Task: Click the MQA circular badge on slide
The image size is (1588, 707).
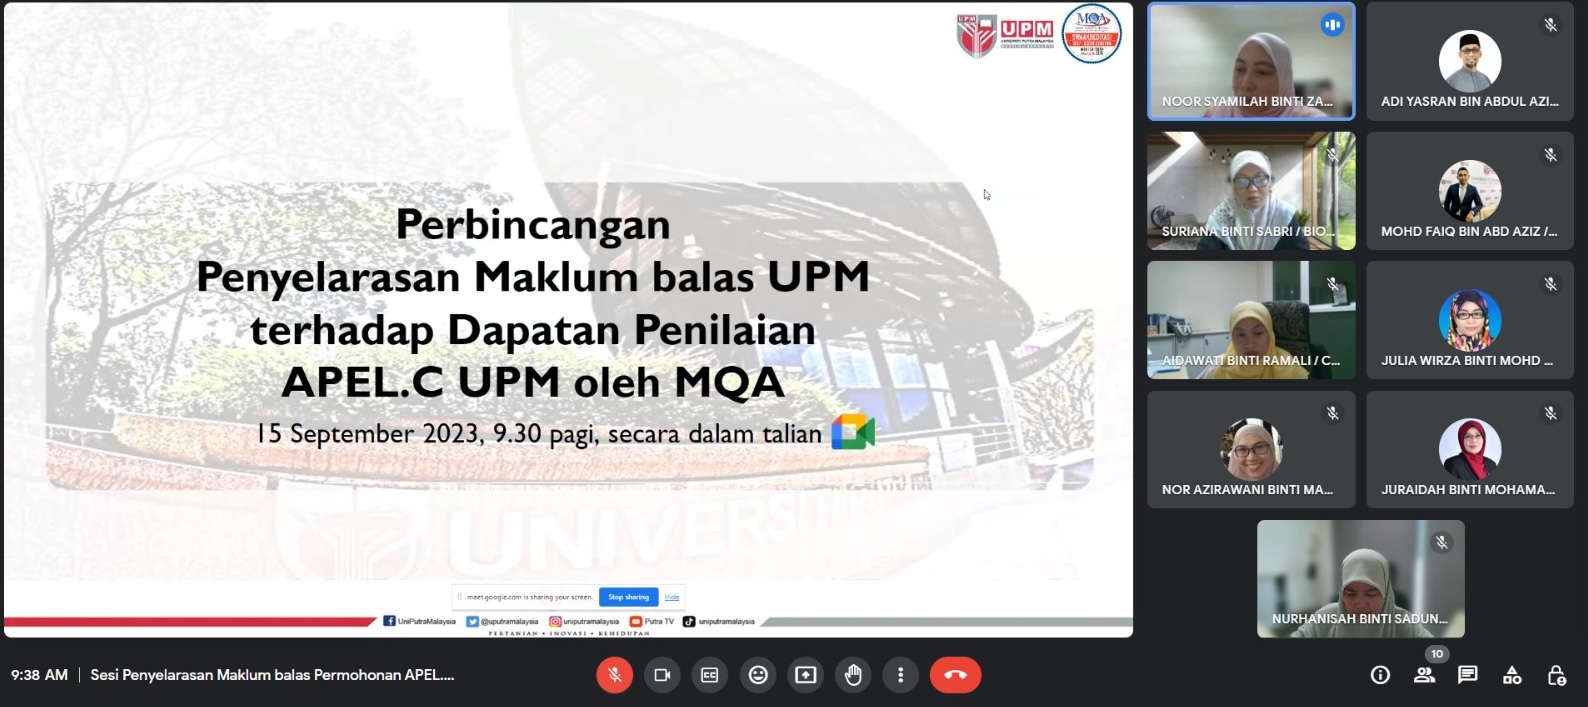Action: 1091,34
